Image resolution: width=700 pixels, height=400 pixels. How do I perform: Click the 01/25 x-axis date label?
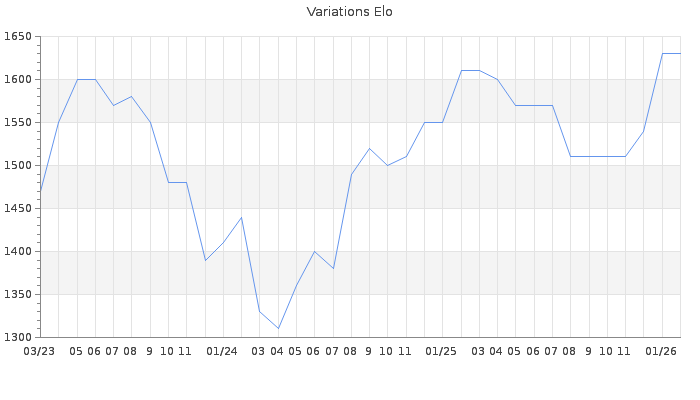[441, 352]
